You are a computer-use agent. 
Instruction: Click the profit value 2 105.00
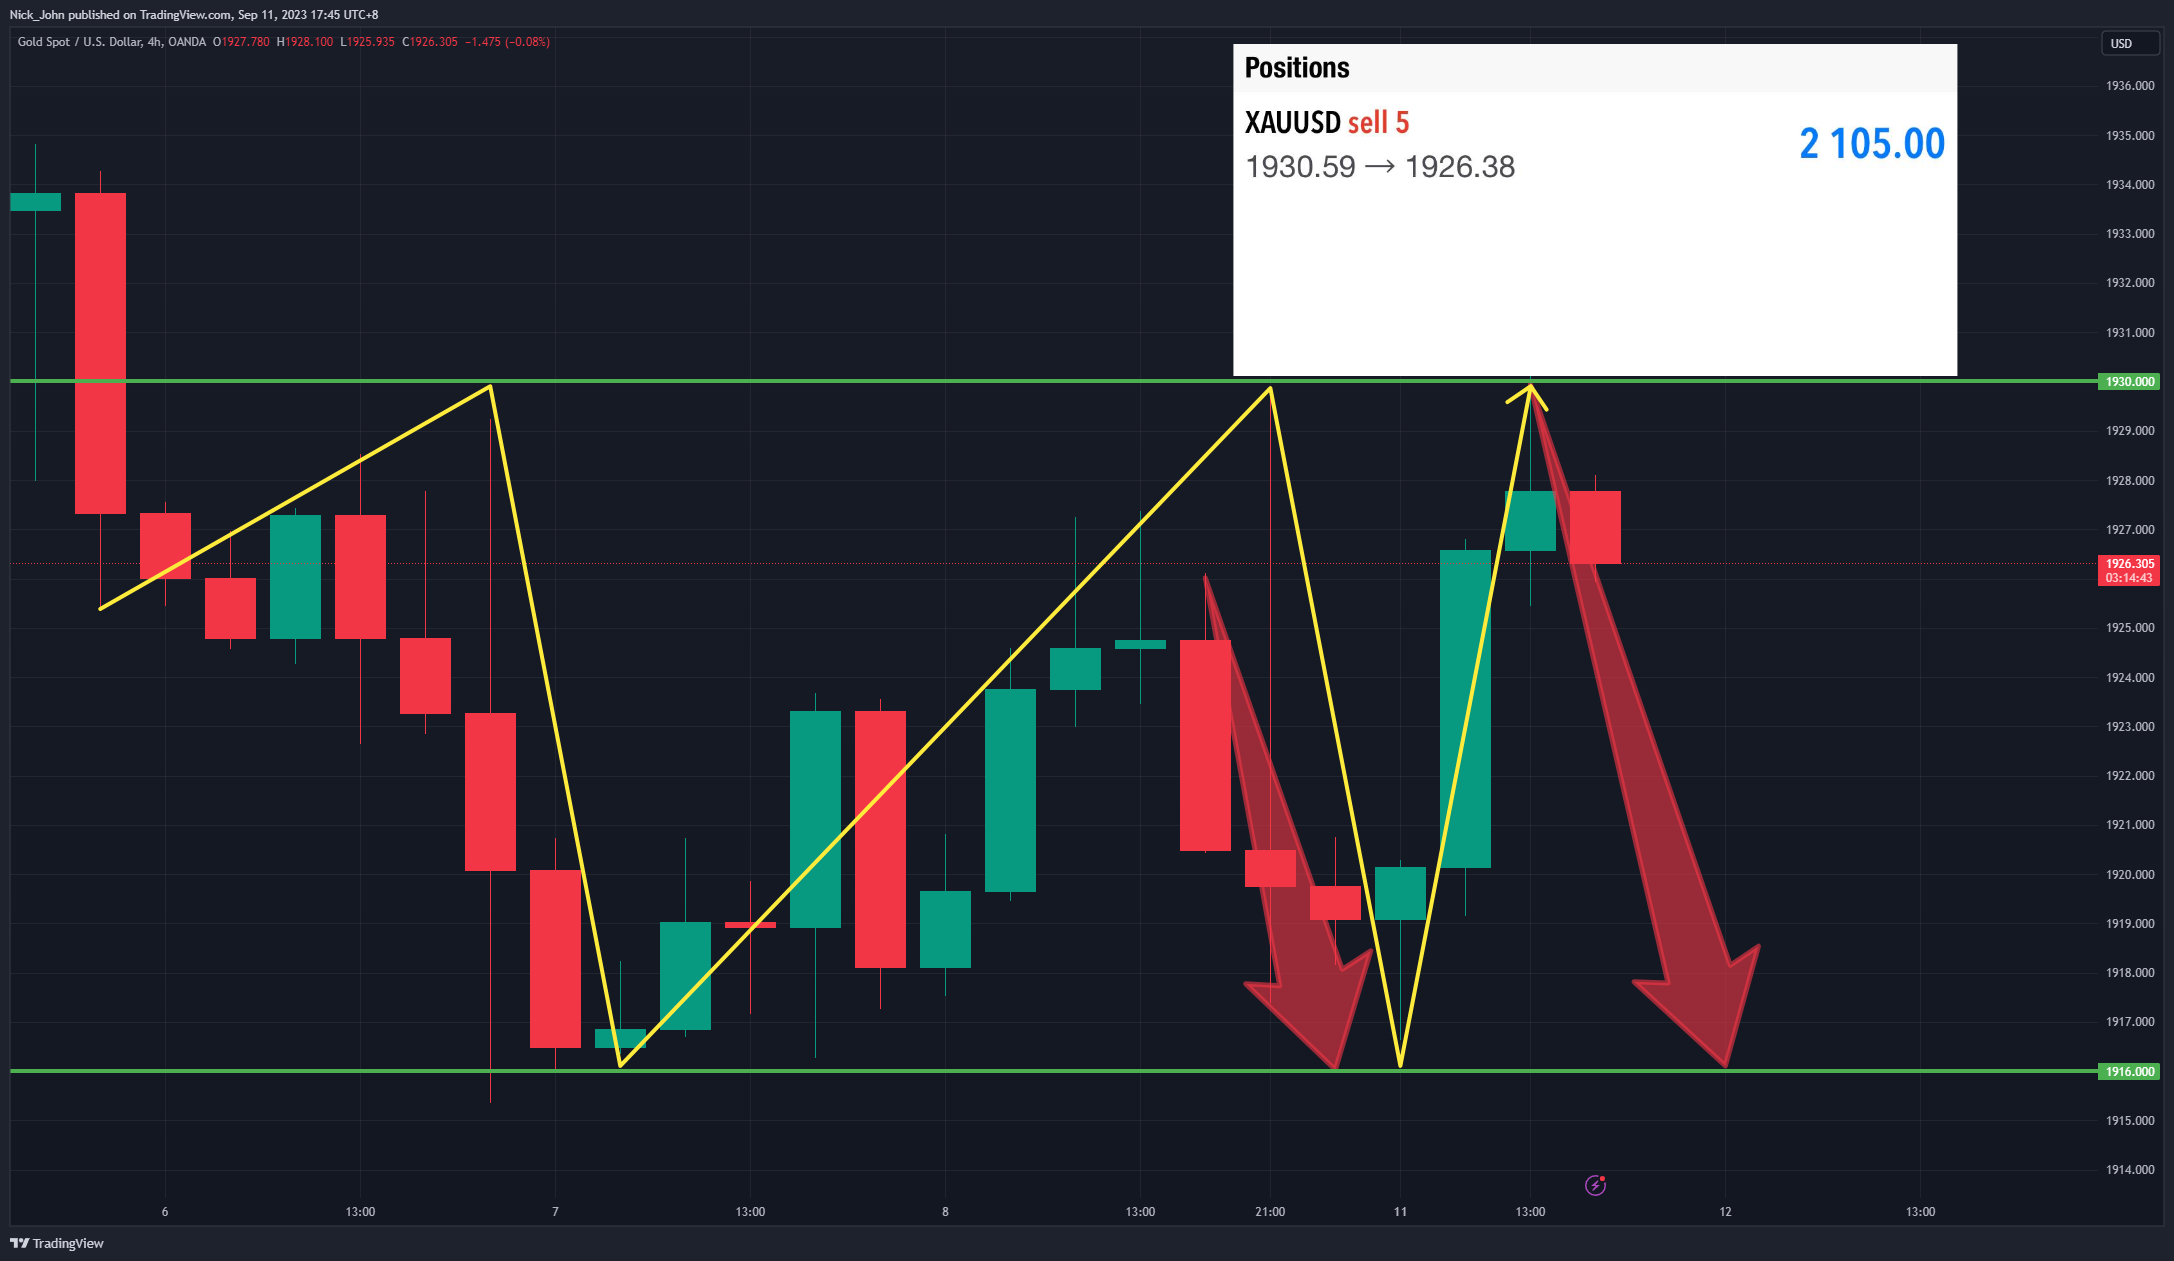(1872, 144)
